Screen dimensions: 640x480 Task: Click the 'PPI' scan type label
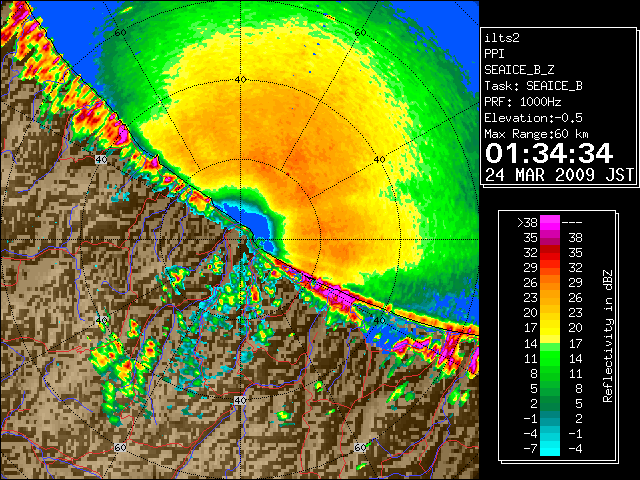494,54
